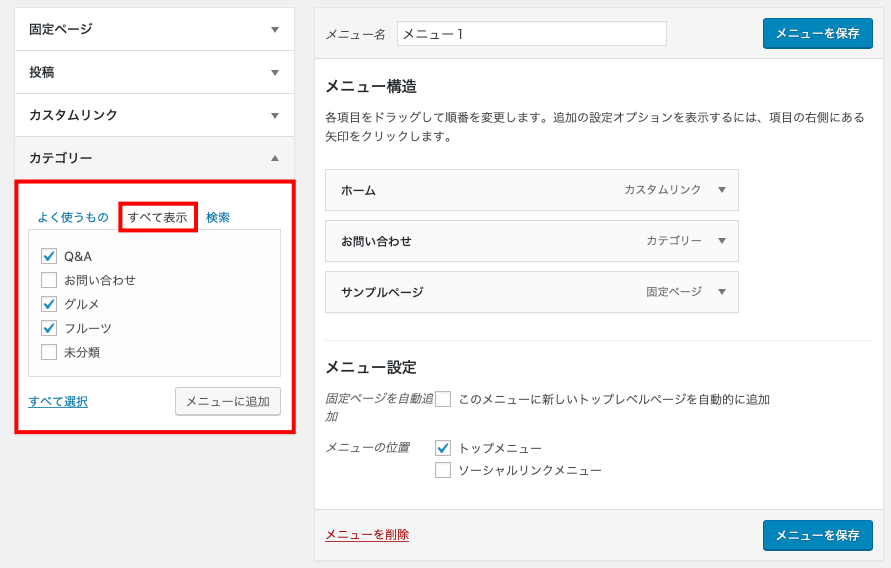Click the すべて選択 link
Screen dimensions: 891x568
coord(58,402)
